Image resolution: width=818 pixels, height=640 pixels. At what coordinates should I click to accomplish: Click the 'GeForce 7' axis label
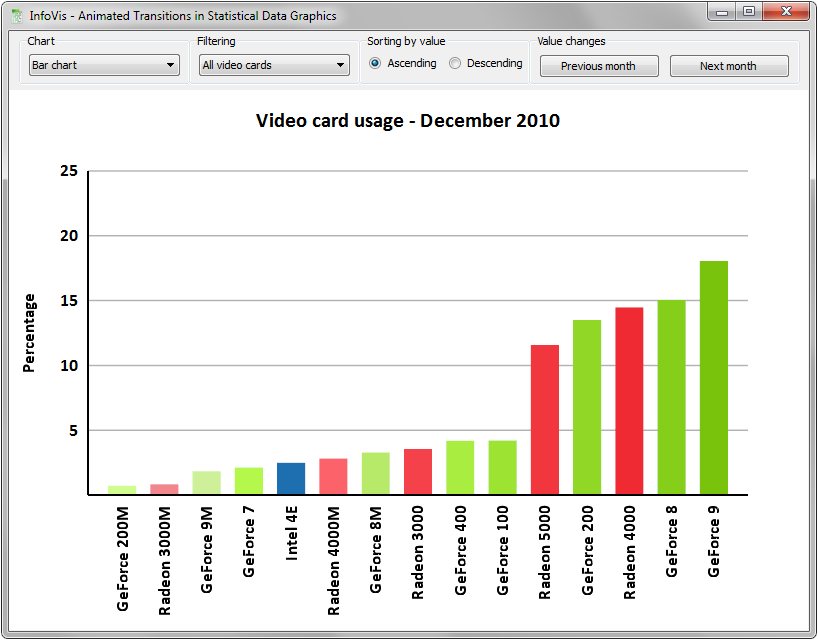(248, 541)
